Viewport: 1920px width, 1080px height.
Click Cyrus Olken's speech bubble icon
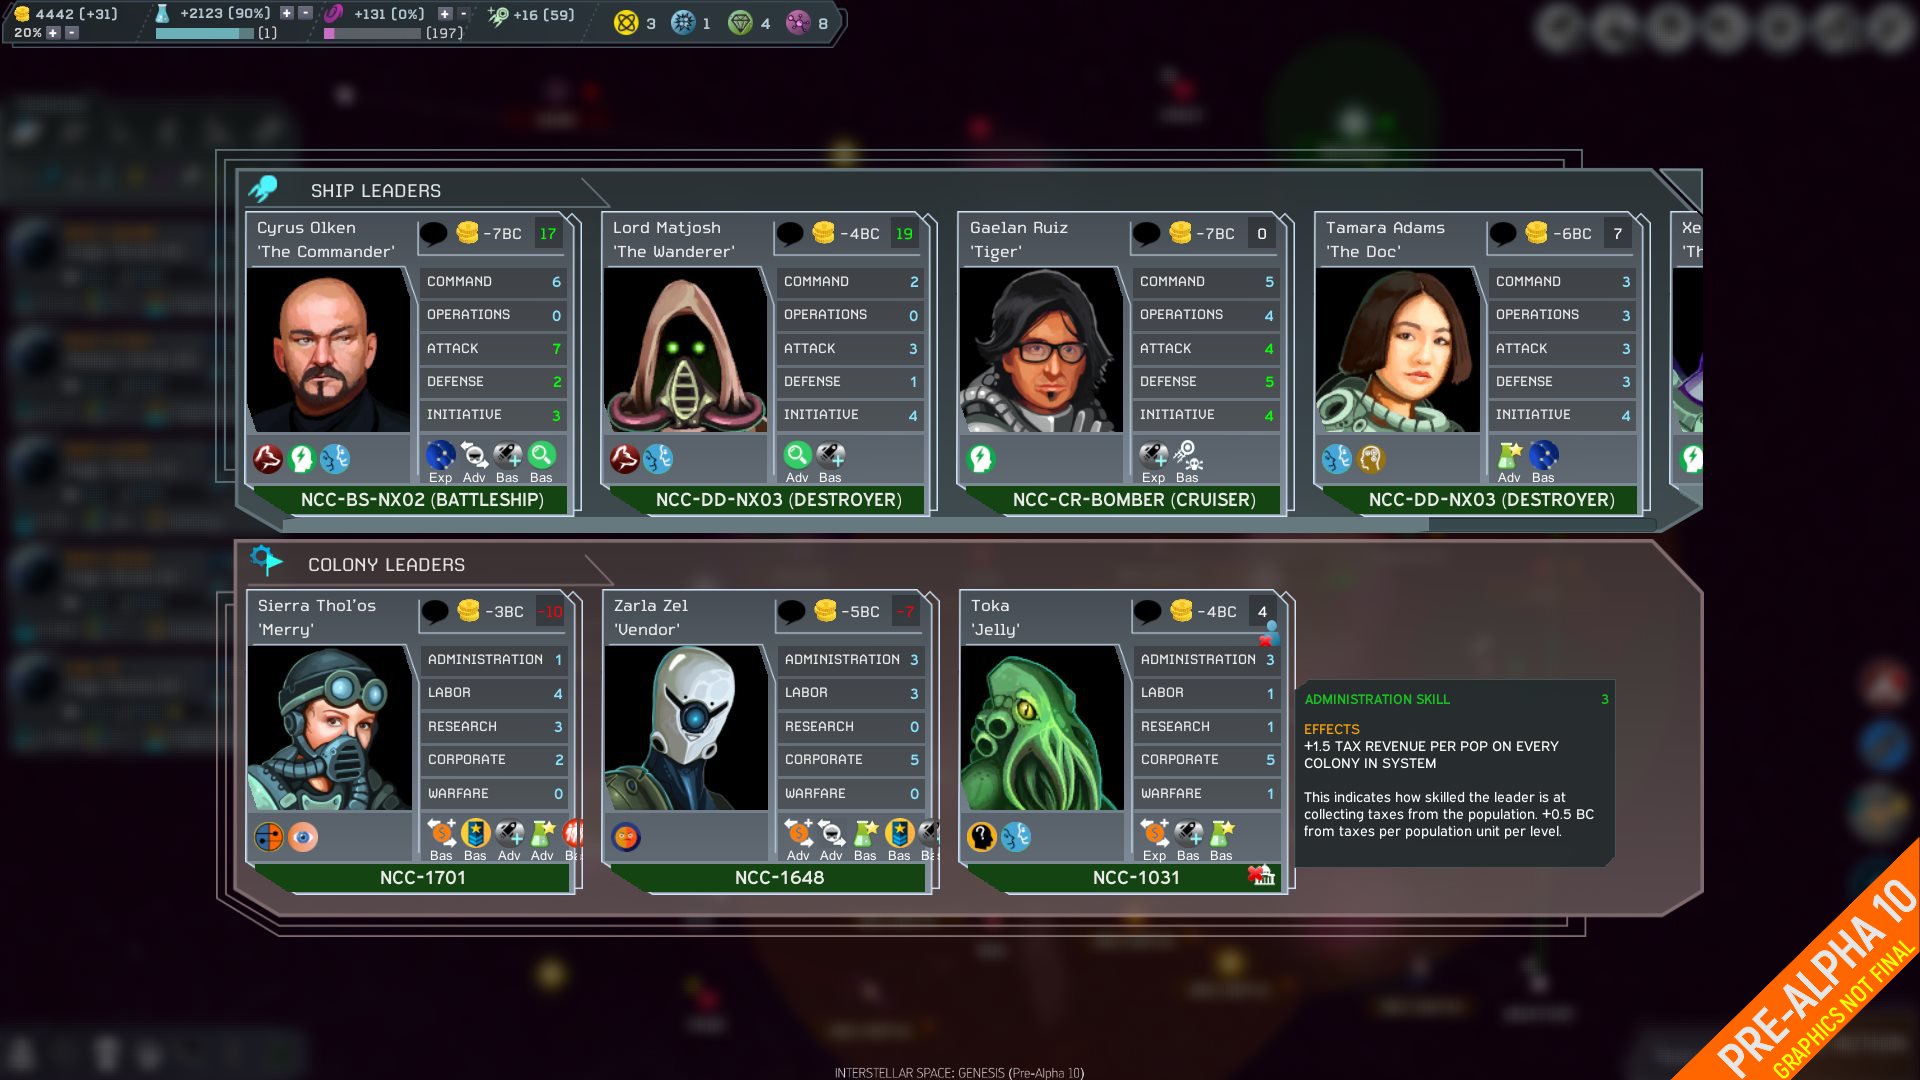click(433, 234)
